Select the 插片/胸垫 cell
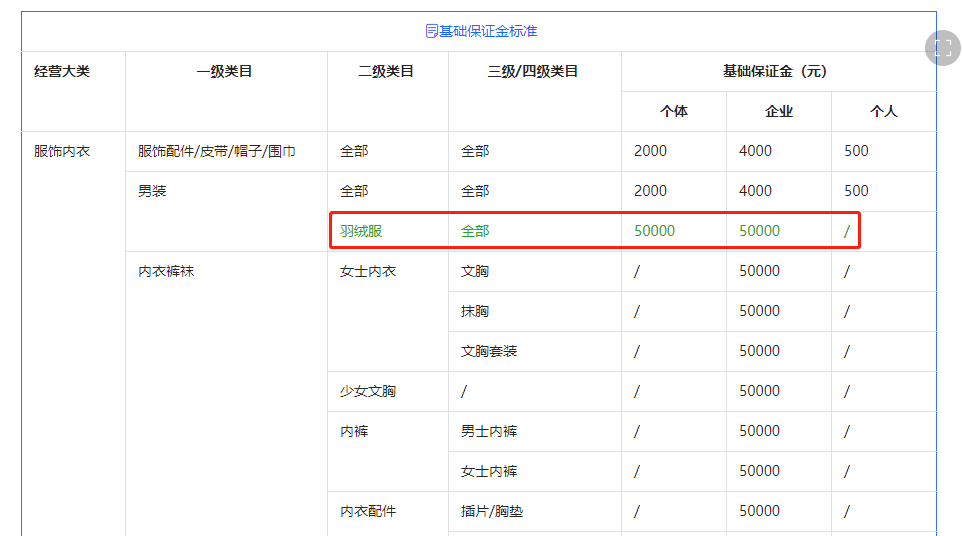Screen dimensions: 962x536 tap(492, 511)
